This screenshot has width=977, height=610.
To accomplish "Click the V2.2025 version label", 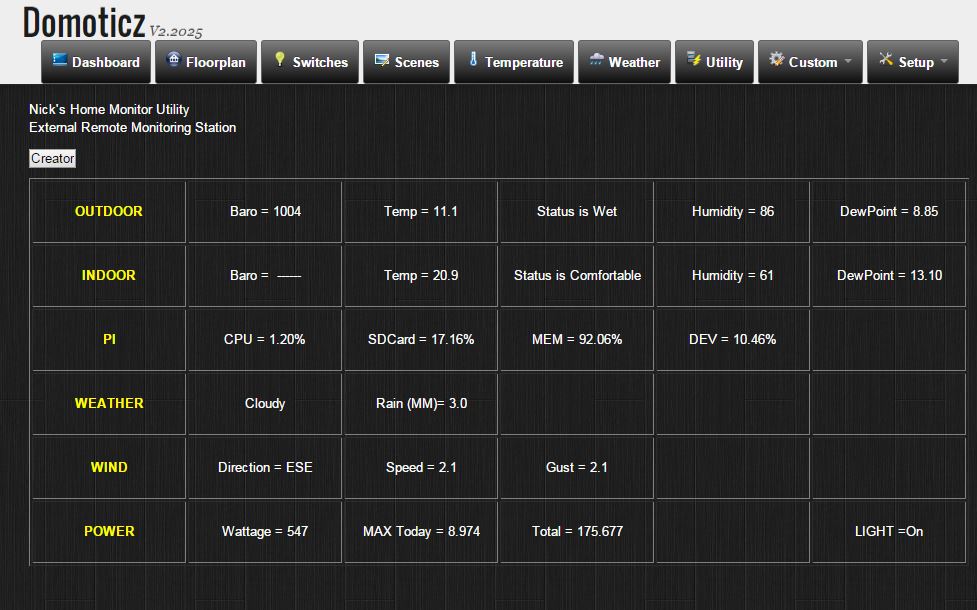I will pyautogui.click(x=176, y=31).
